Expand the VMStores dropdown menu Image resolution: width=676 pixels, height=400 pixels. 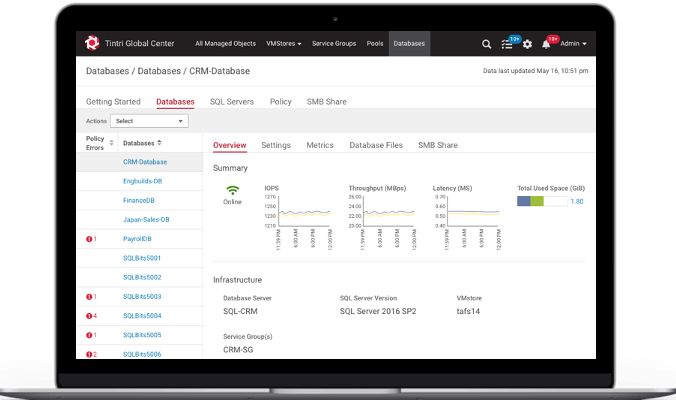[x=284, y=44]
